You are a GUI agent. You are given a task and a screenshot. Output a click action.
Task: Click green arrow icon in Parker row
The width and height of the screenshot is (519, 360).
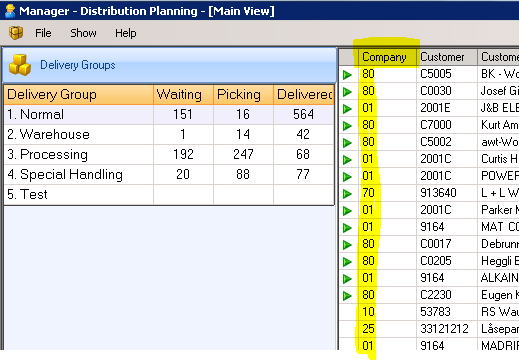point(347,210)
